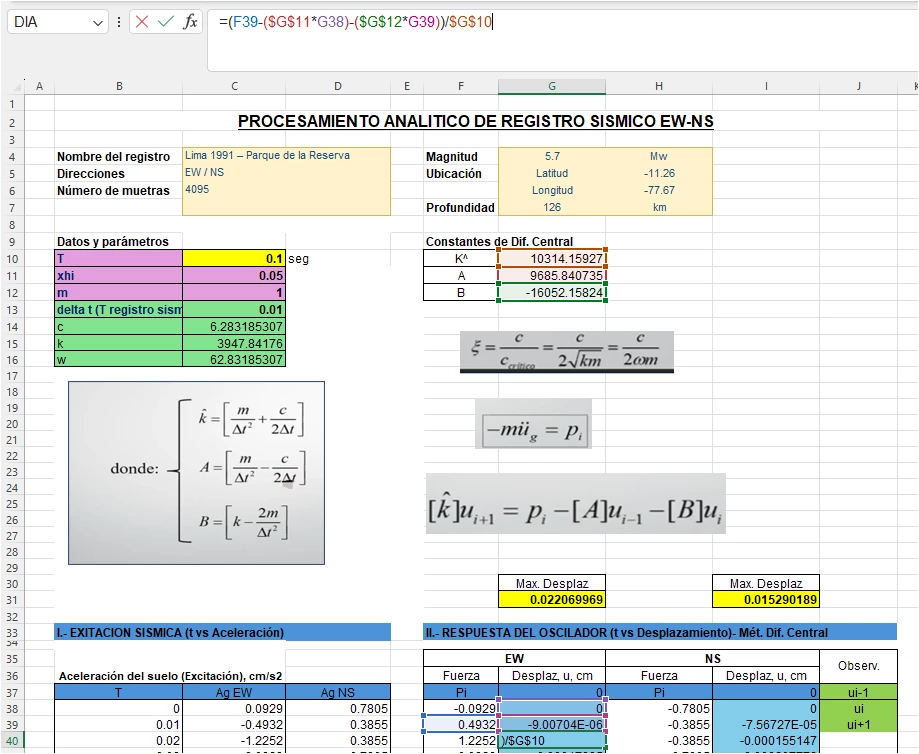Click title PROCESAMIENTO ANALITICO DE REGISTRO SISMICO

tap(476, 121)
